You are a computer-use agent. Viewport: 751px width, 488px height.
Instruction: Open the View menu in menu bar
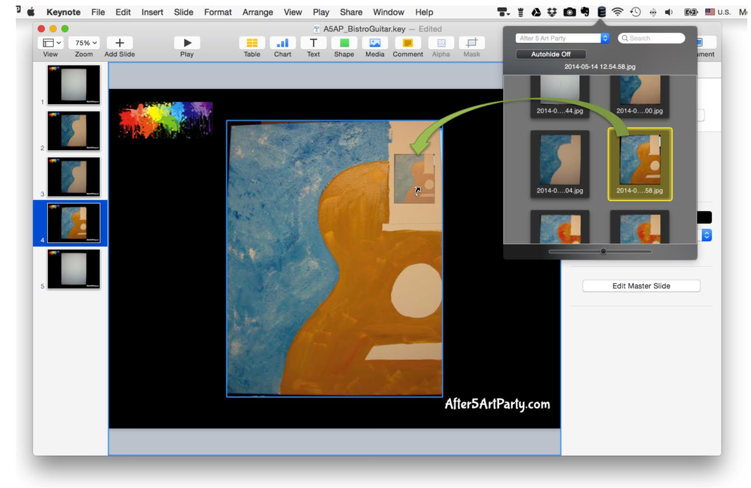point(293,12)
